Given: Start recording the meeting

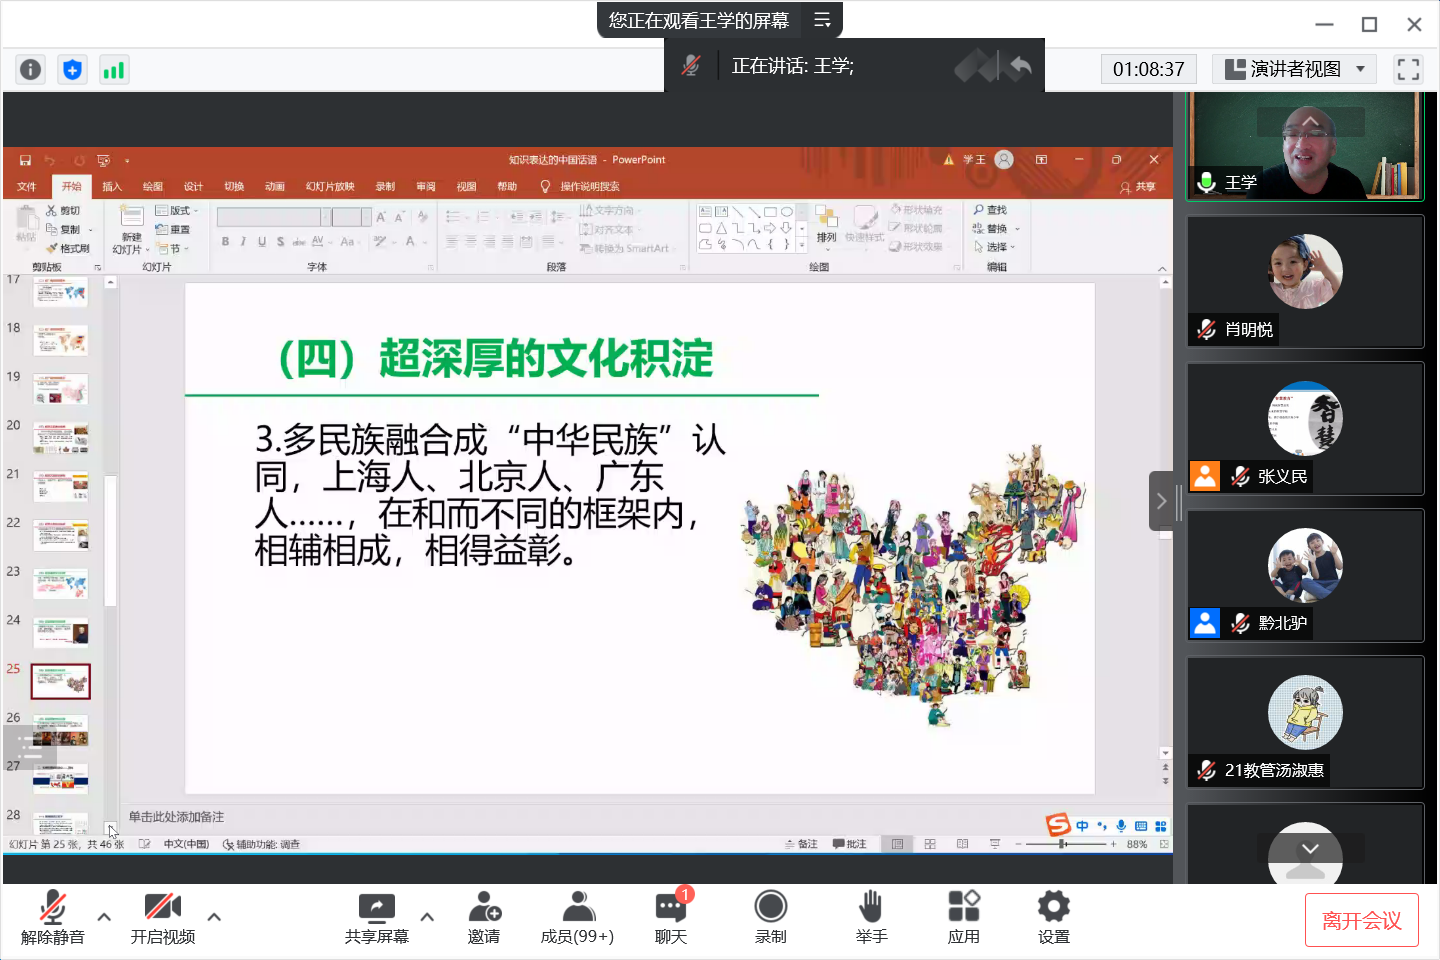Looking at the screenshot, I should [x=770, y=916].
